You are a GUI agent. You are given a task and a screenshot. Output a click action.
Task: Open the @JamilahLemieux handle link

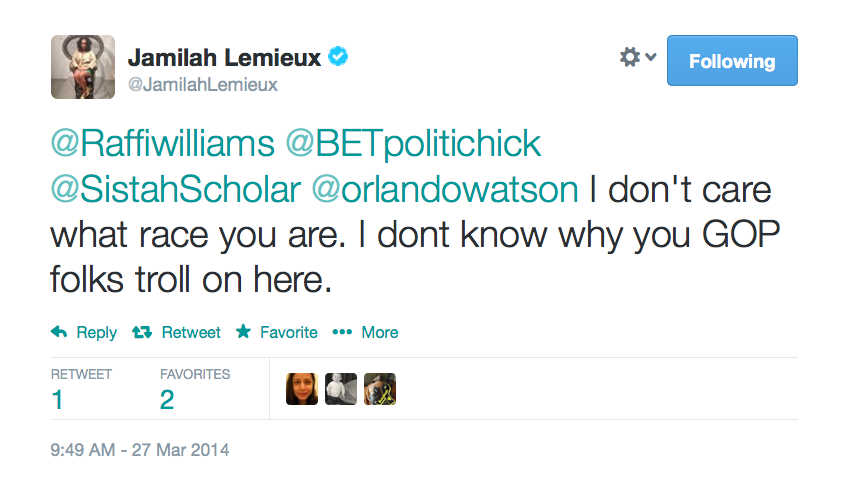[x=202, y=85]
